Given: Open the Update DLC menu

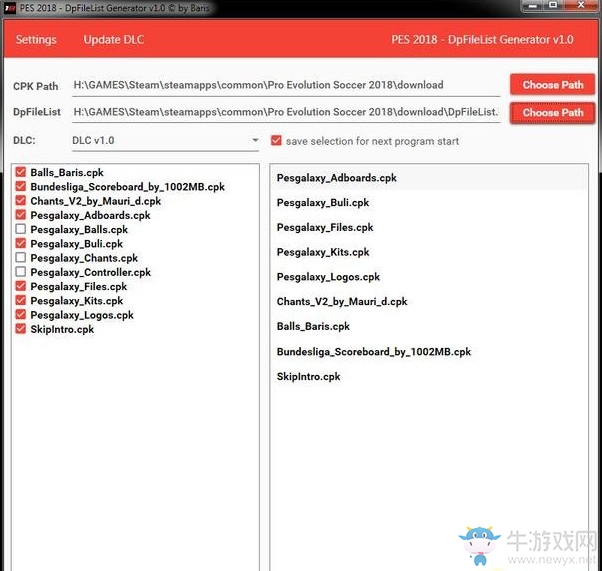Looking at the screenshot, I should pos(114,40).
